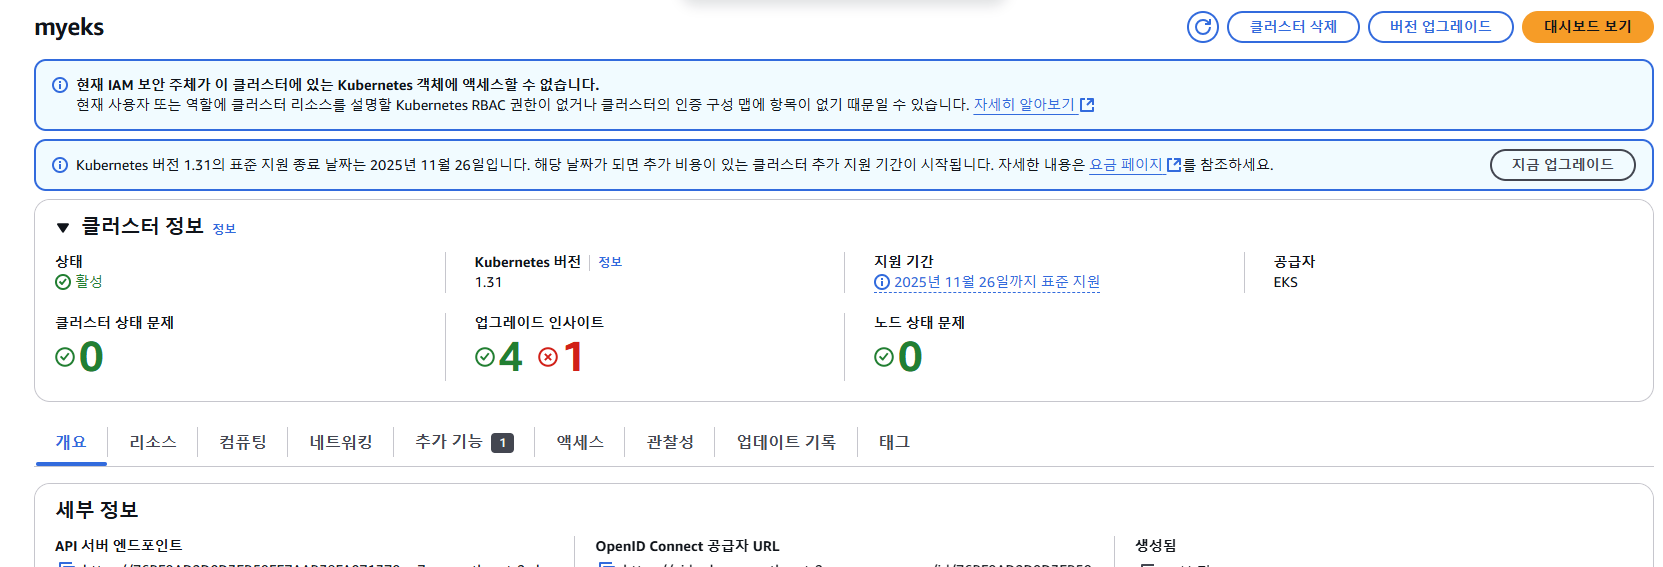Image resolution: width=1663 pixels, height=567 pixels.
Task: Click the cluster health issue count 0
Action: [91, 357]
